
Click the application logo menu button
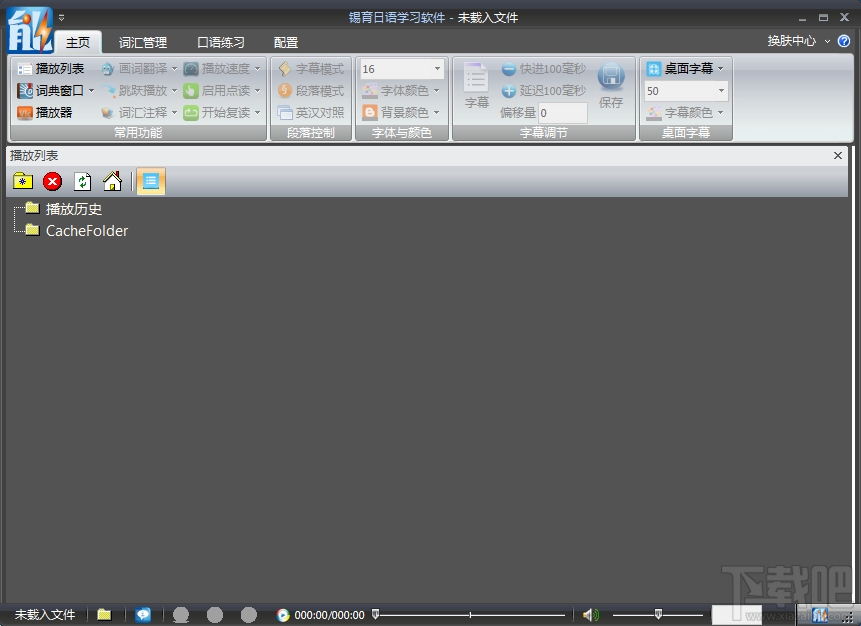(30, 30)
